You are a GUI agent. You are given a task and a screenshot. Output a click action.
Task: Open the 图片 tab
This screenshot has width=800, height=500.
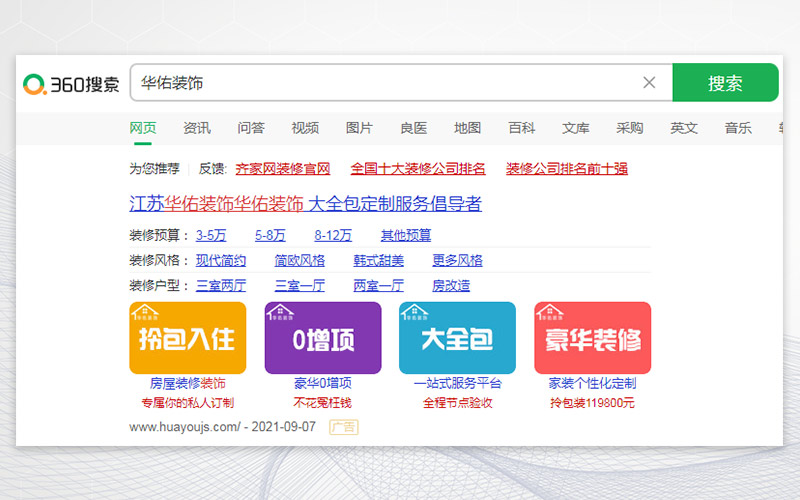pyautogui.click(x=359, y=128)
